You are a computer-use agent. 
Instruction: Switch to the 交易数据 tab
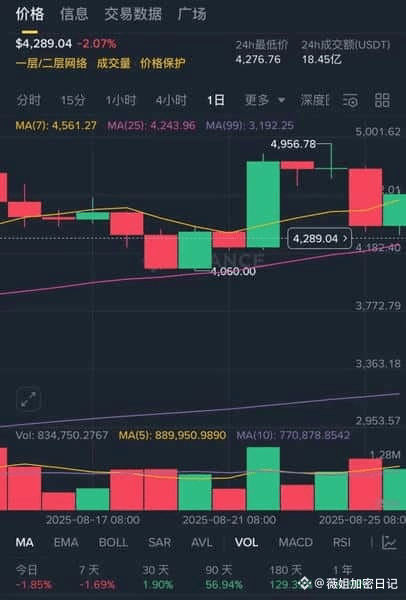coord(133,14)
